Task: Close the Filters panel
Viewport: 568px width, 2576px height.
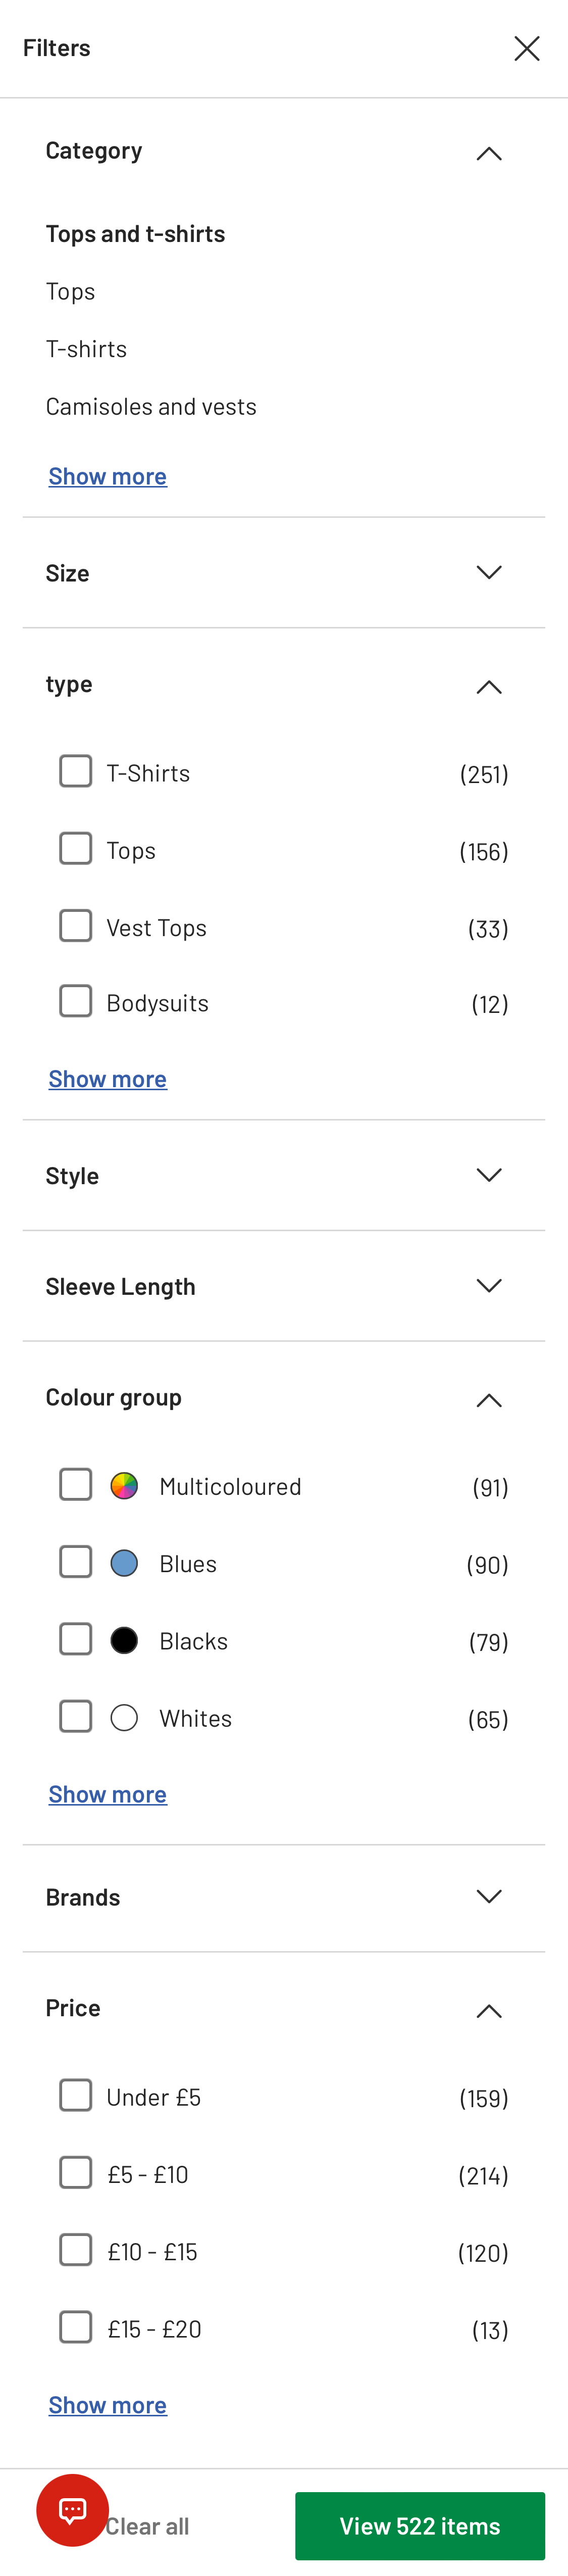Action: tap(527, 47)
